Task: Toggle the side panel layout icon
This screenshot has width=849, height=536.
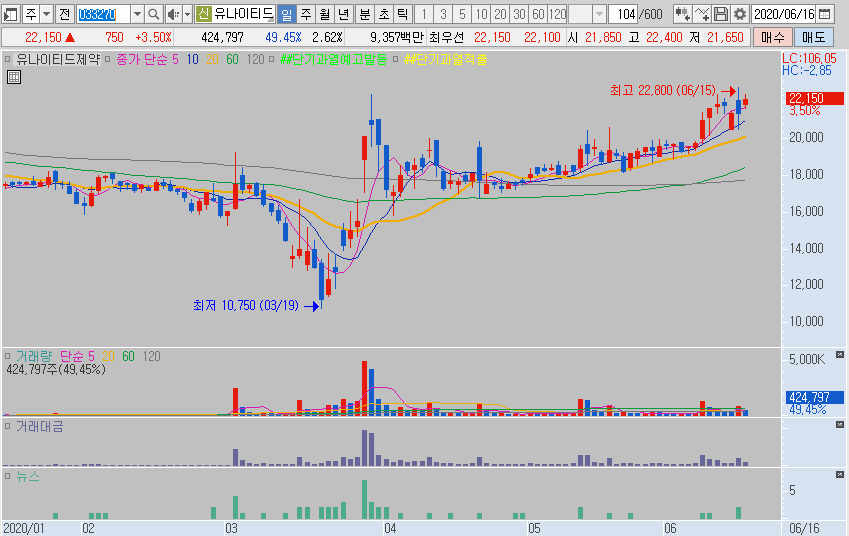Action: [11, 14]
